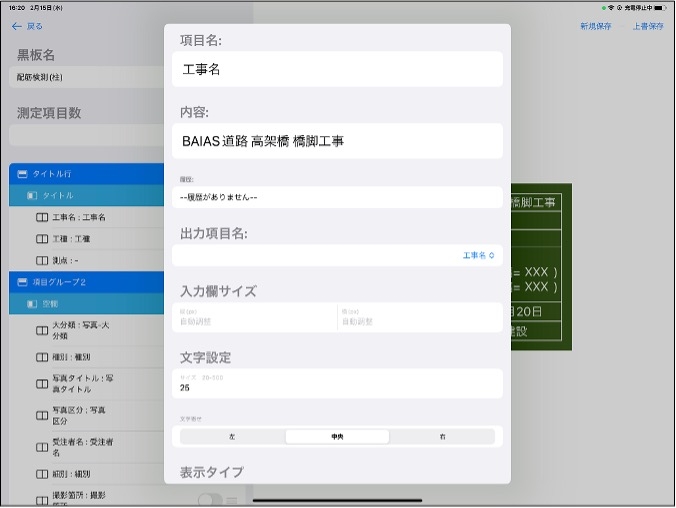Click the 項目グループ2 group row icon
Image resolution: width=676 pixels, height=508 pixels.
pos(22,282)
